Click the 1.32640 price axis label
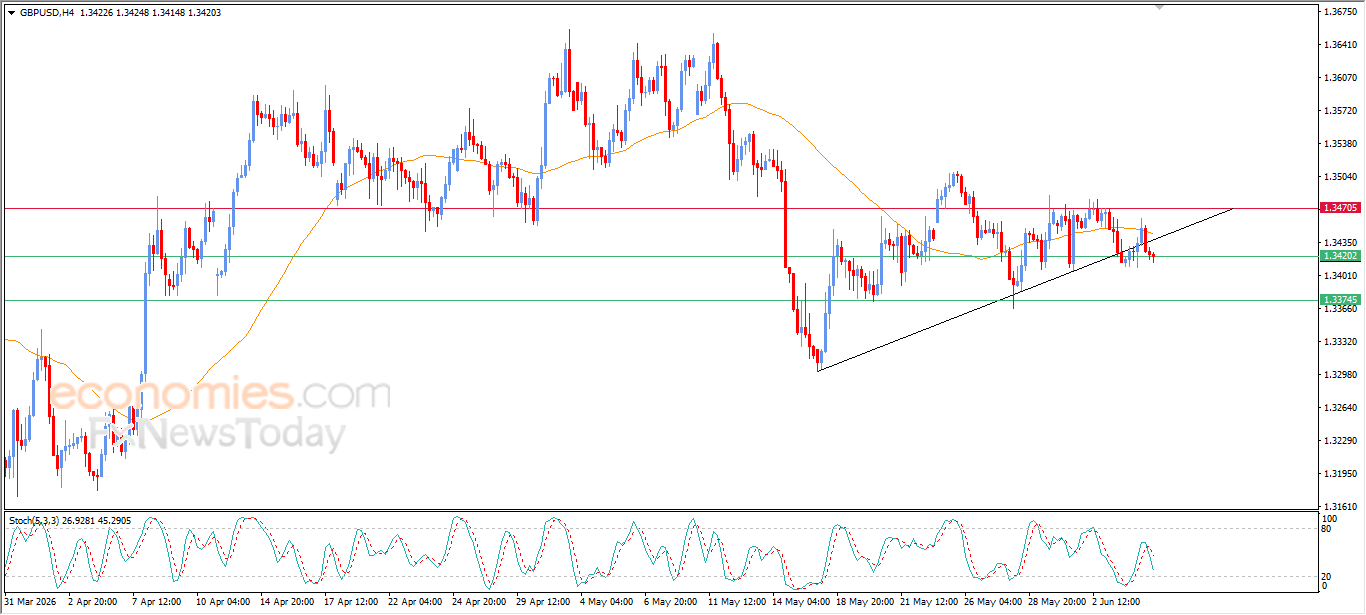The width and height of the screenshot is (1366, 615). (1341, 408)
